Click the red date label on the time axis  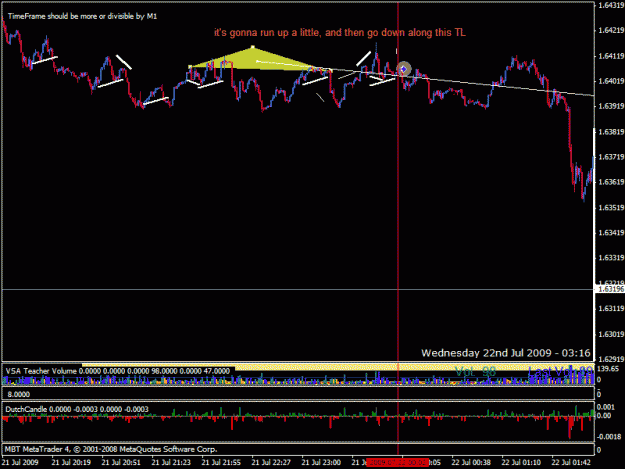pos(397,463)
